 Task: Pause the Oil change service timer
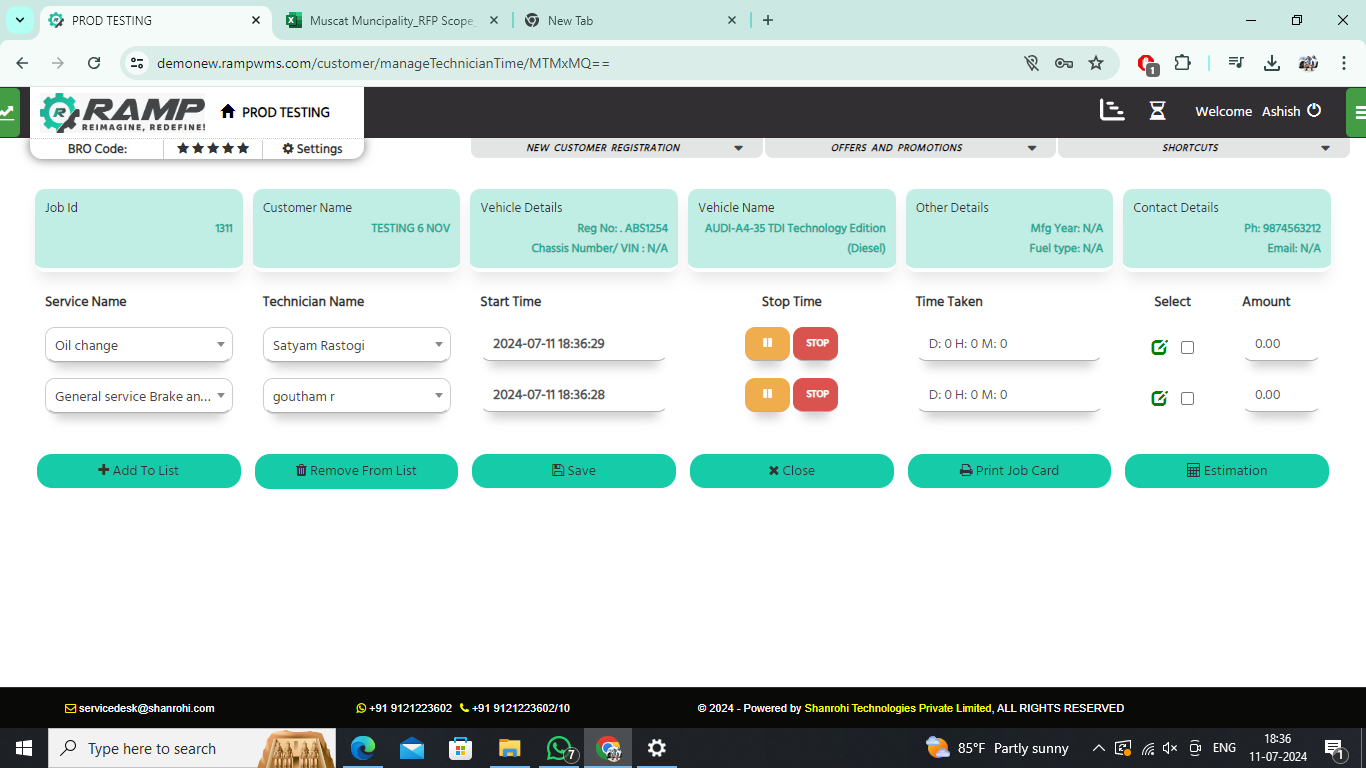tap(767, 343)
